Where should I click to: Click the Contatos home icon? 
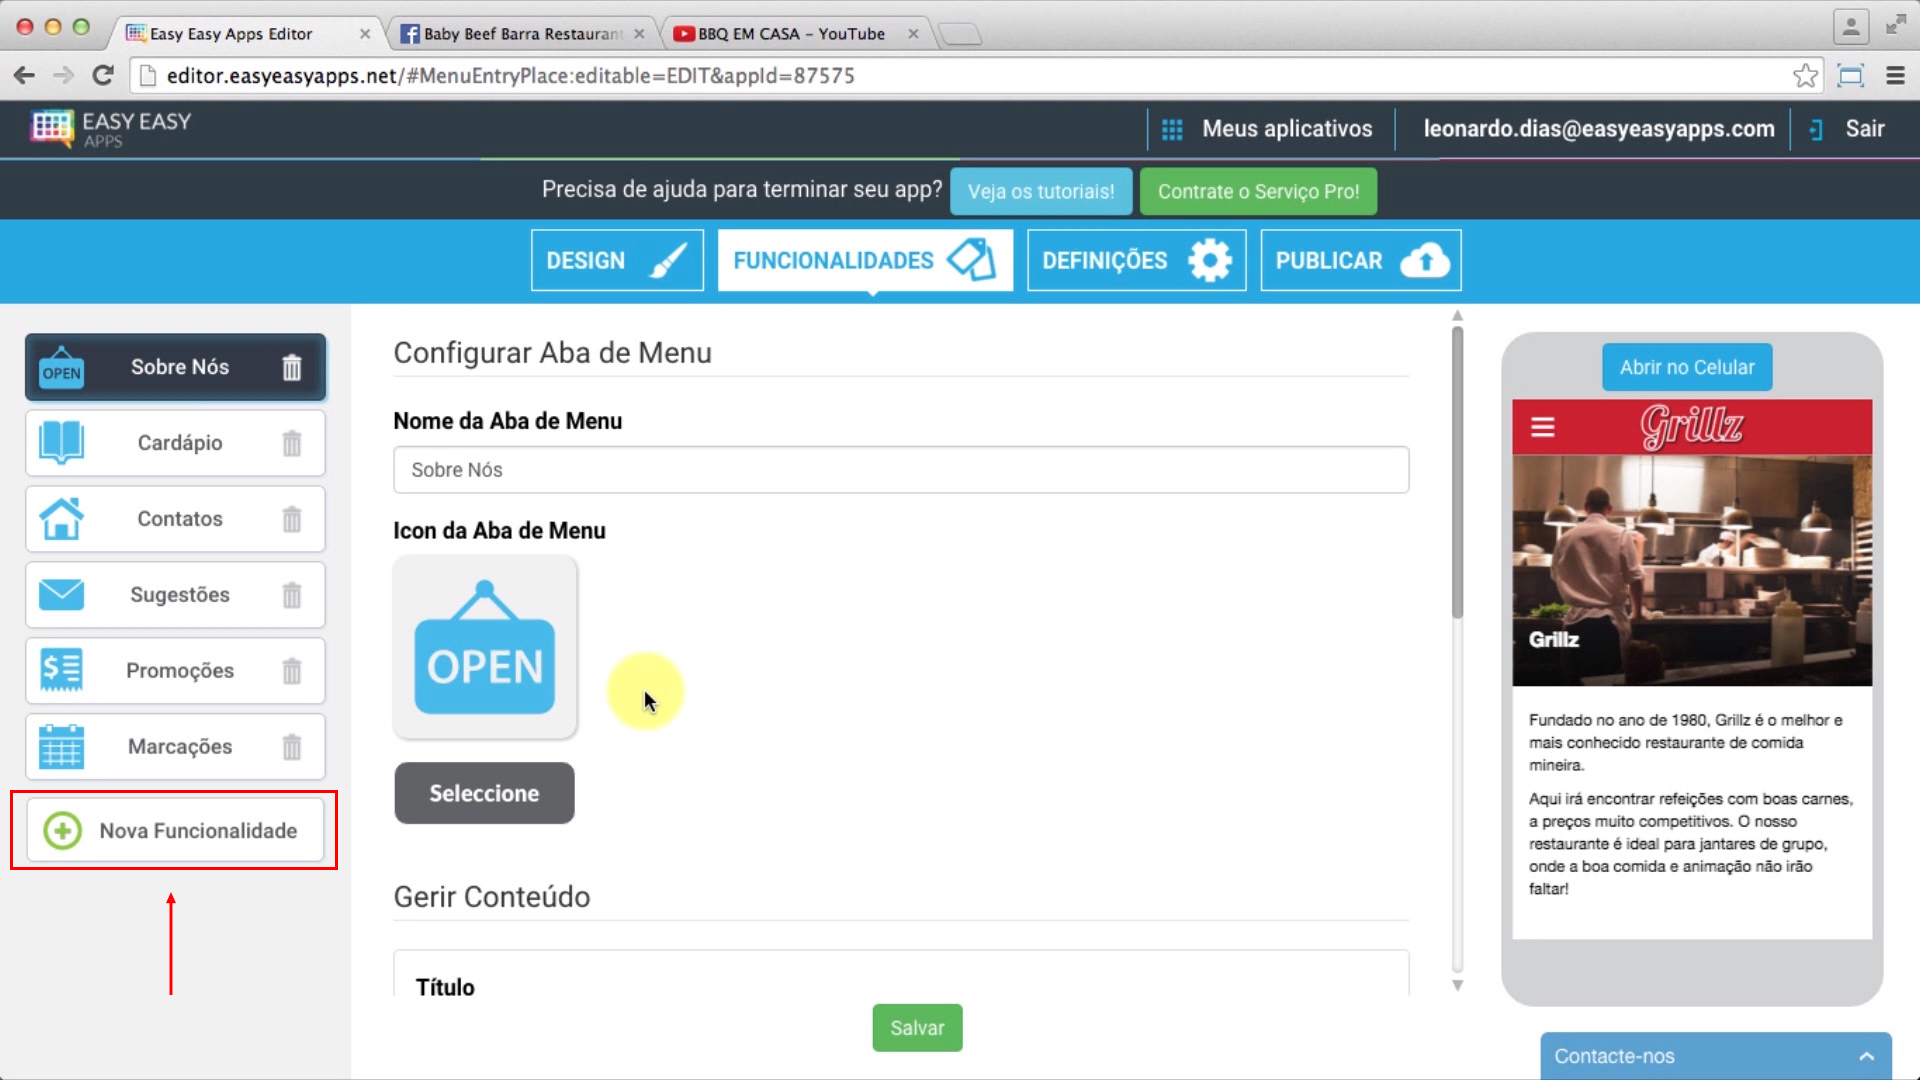pos(61,518)
